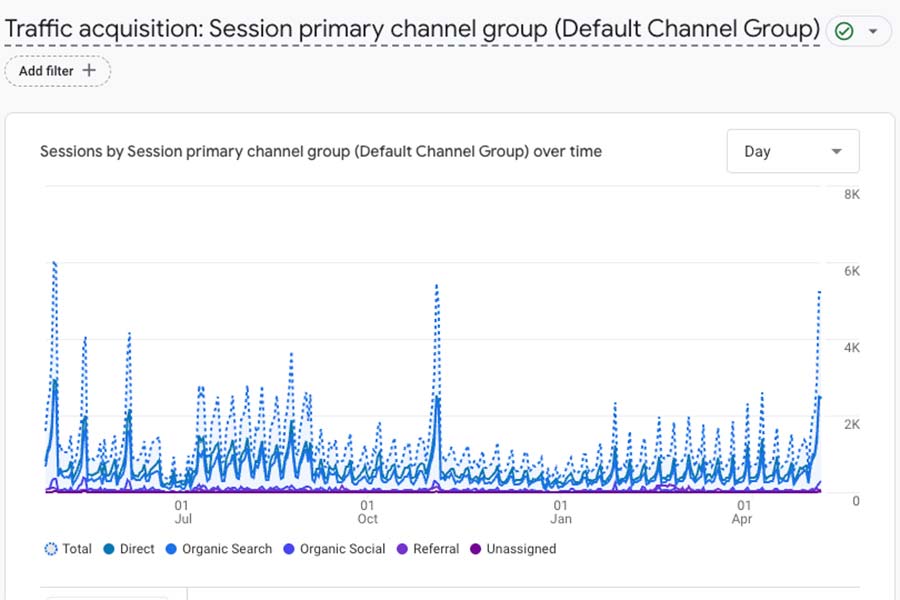The width and height of the screenshot is (900, 600).
Task: Click the green checkmark status icon
Action: [844, 31]
